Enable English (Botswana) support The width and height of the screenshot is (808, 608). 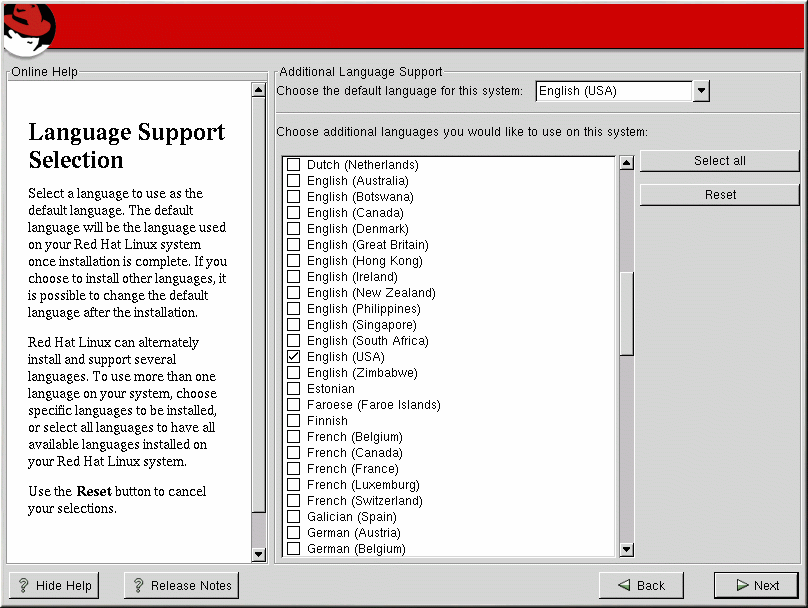293,196
